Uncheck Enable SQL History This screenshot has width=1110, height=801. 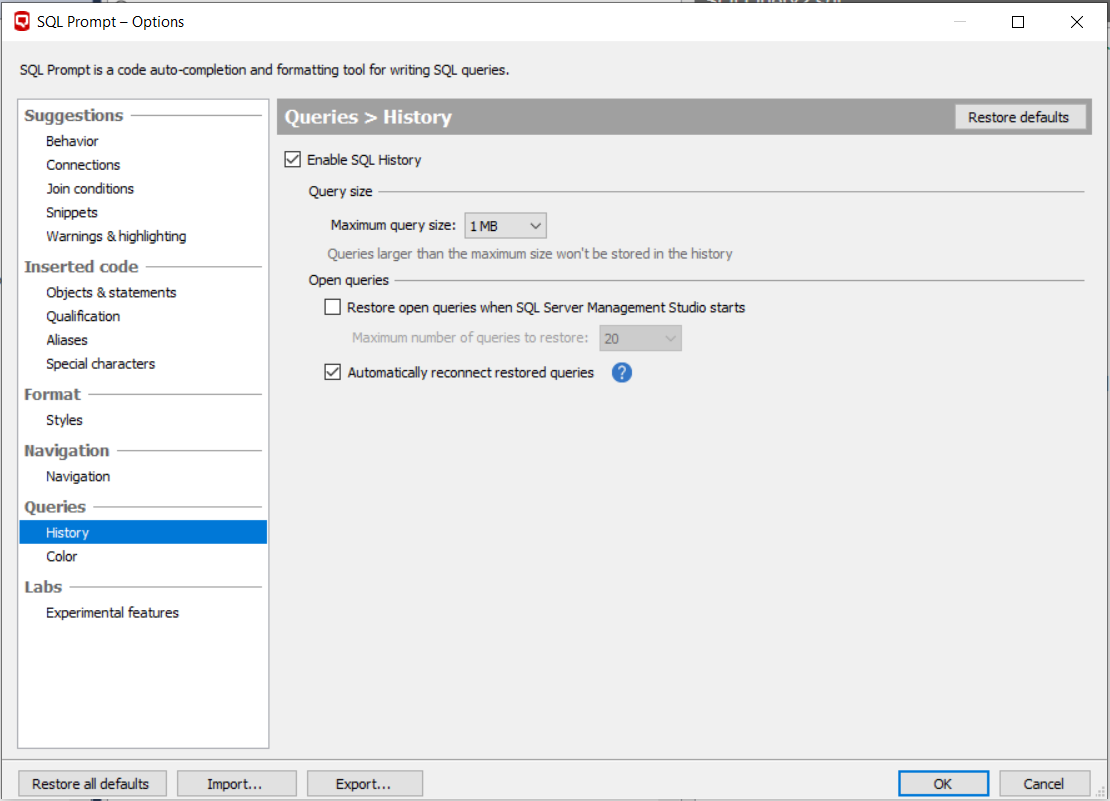pos(292,159)
